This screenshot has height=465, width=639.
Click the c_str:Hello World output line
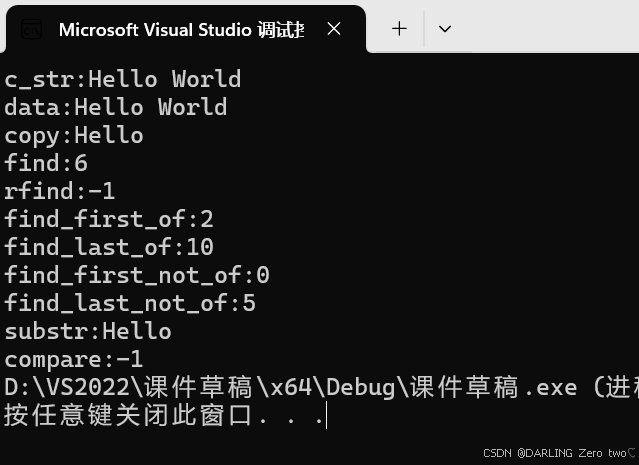click(123, 79)
